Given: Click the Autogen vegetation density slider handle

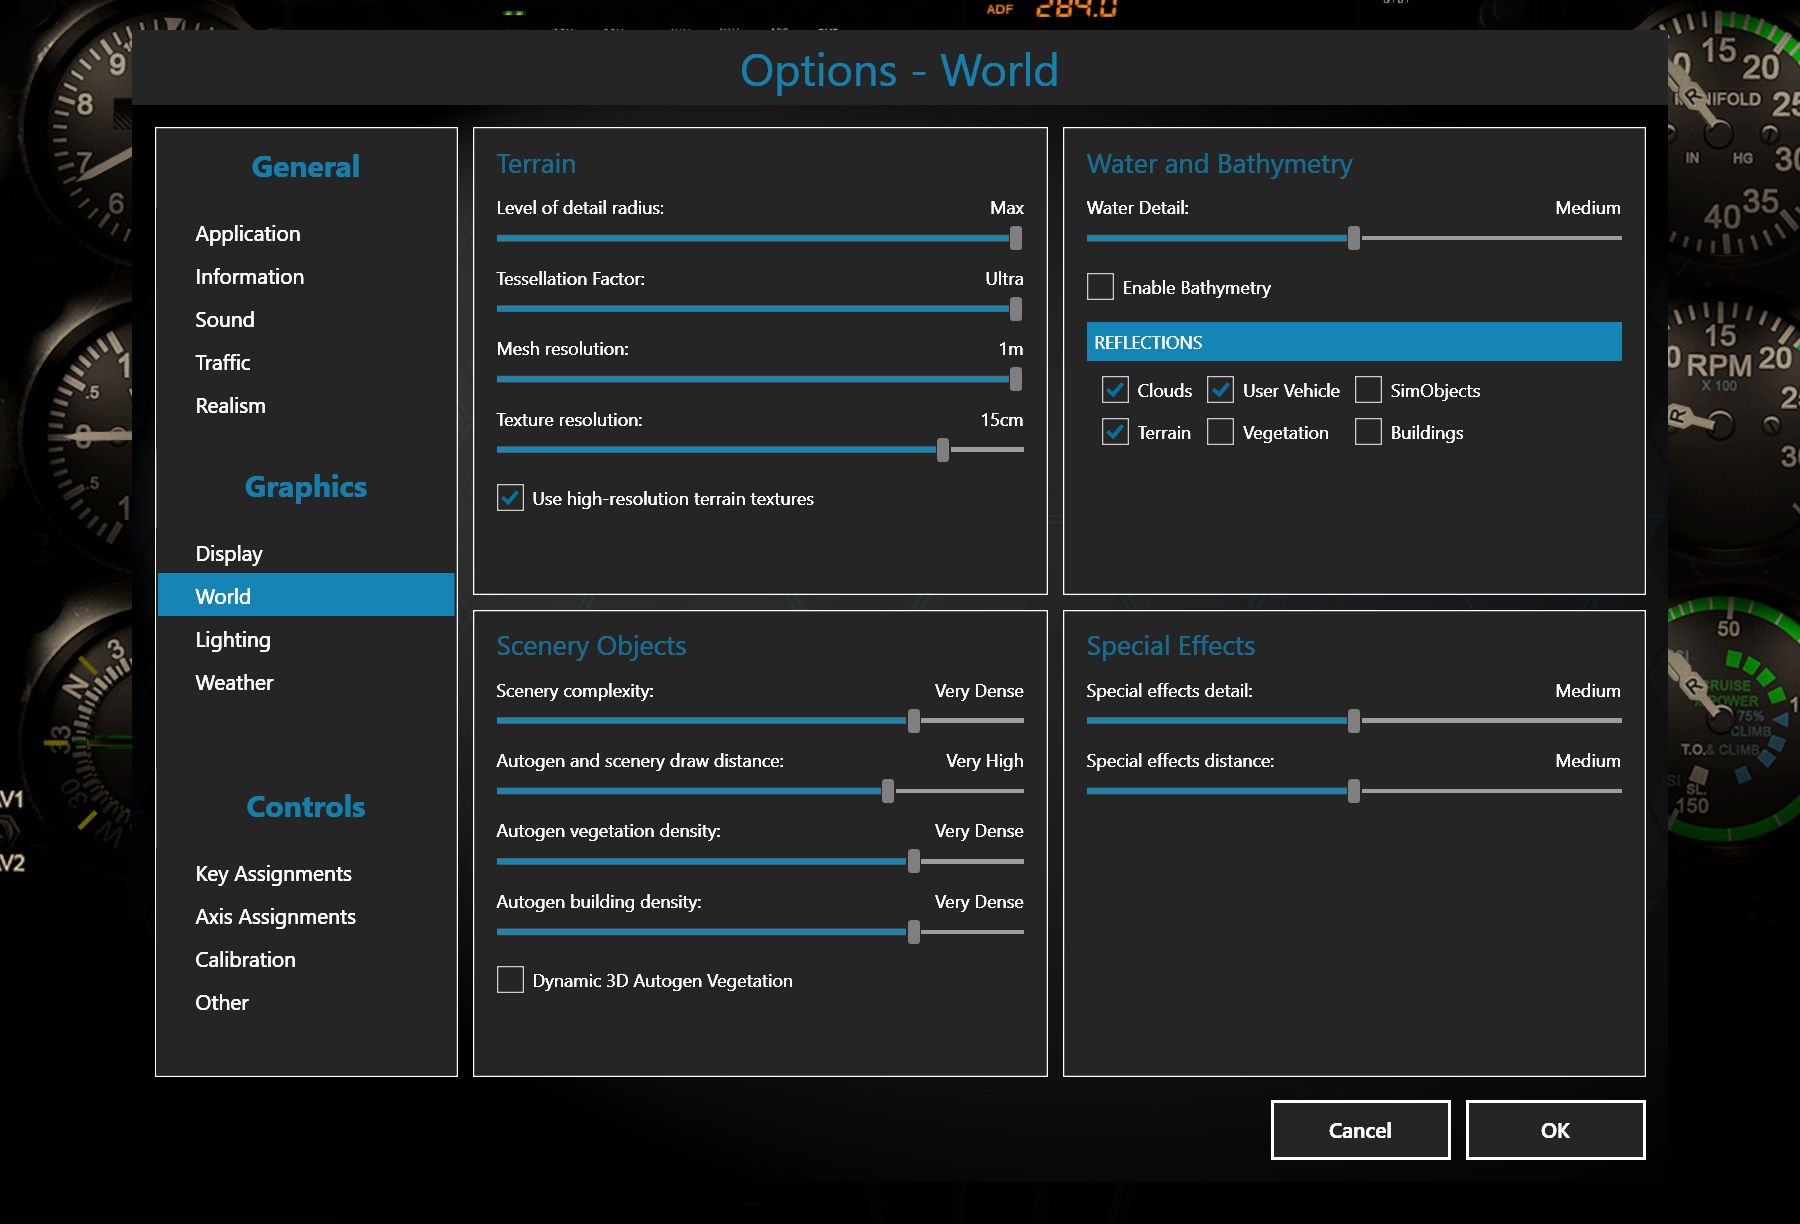Looking at the screenshot, I should 914,861.
